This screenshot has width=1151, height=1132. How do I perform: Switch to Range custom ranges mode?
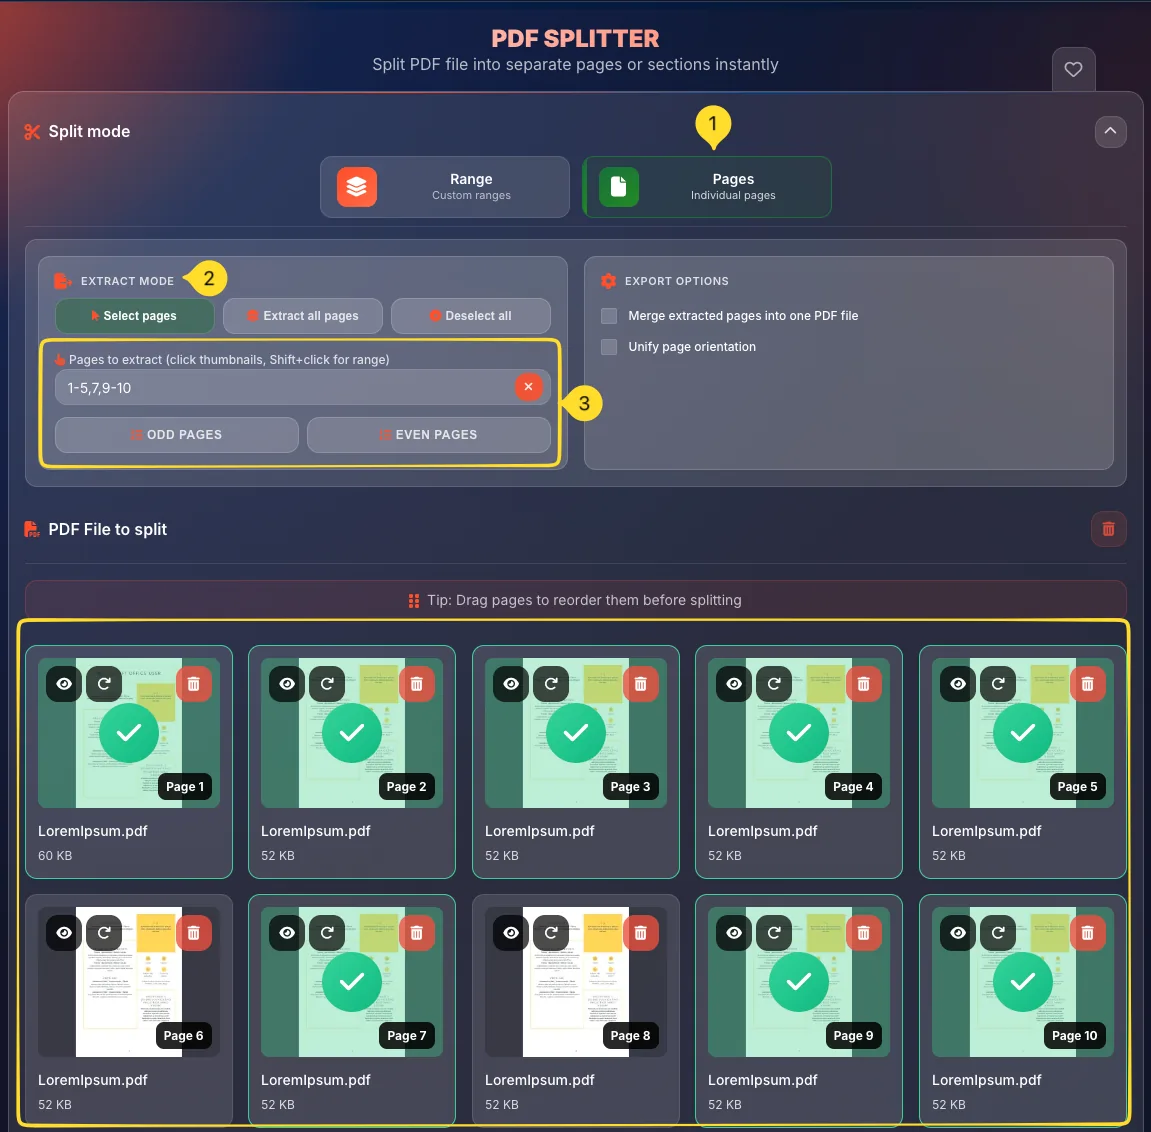[x=444, y=187]
